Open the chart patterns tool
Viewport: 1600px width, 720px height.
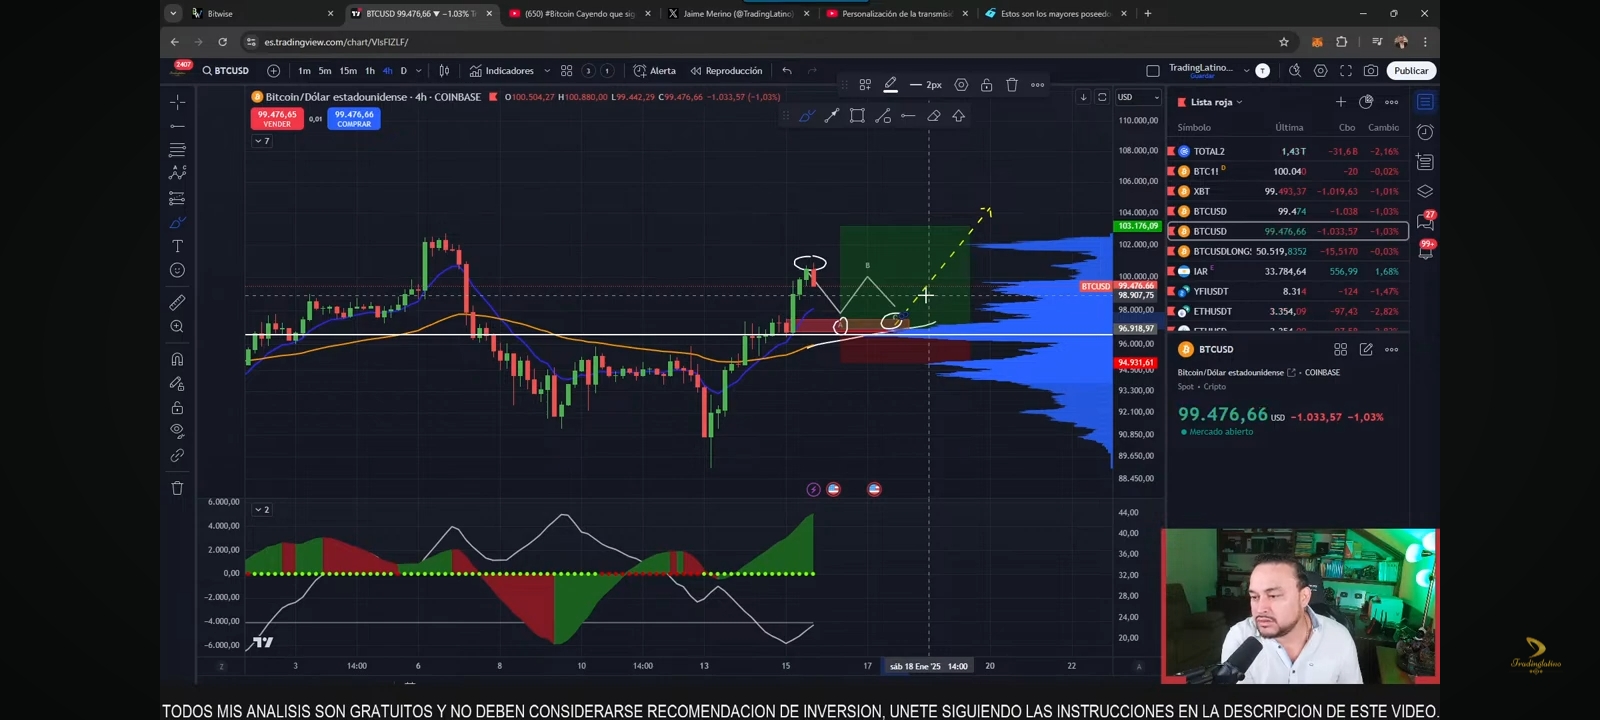pos(177,174)
